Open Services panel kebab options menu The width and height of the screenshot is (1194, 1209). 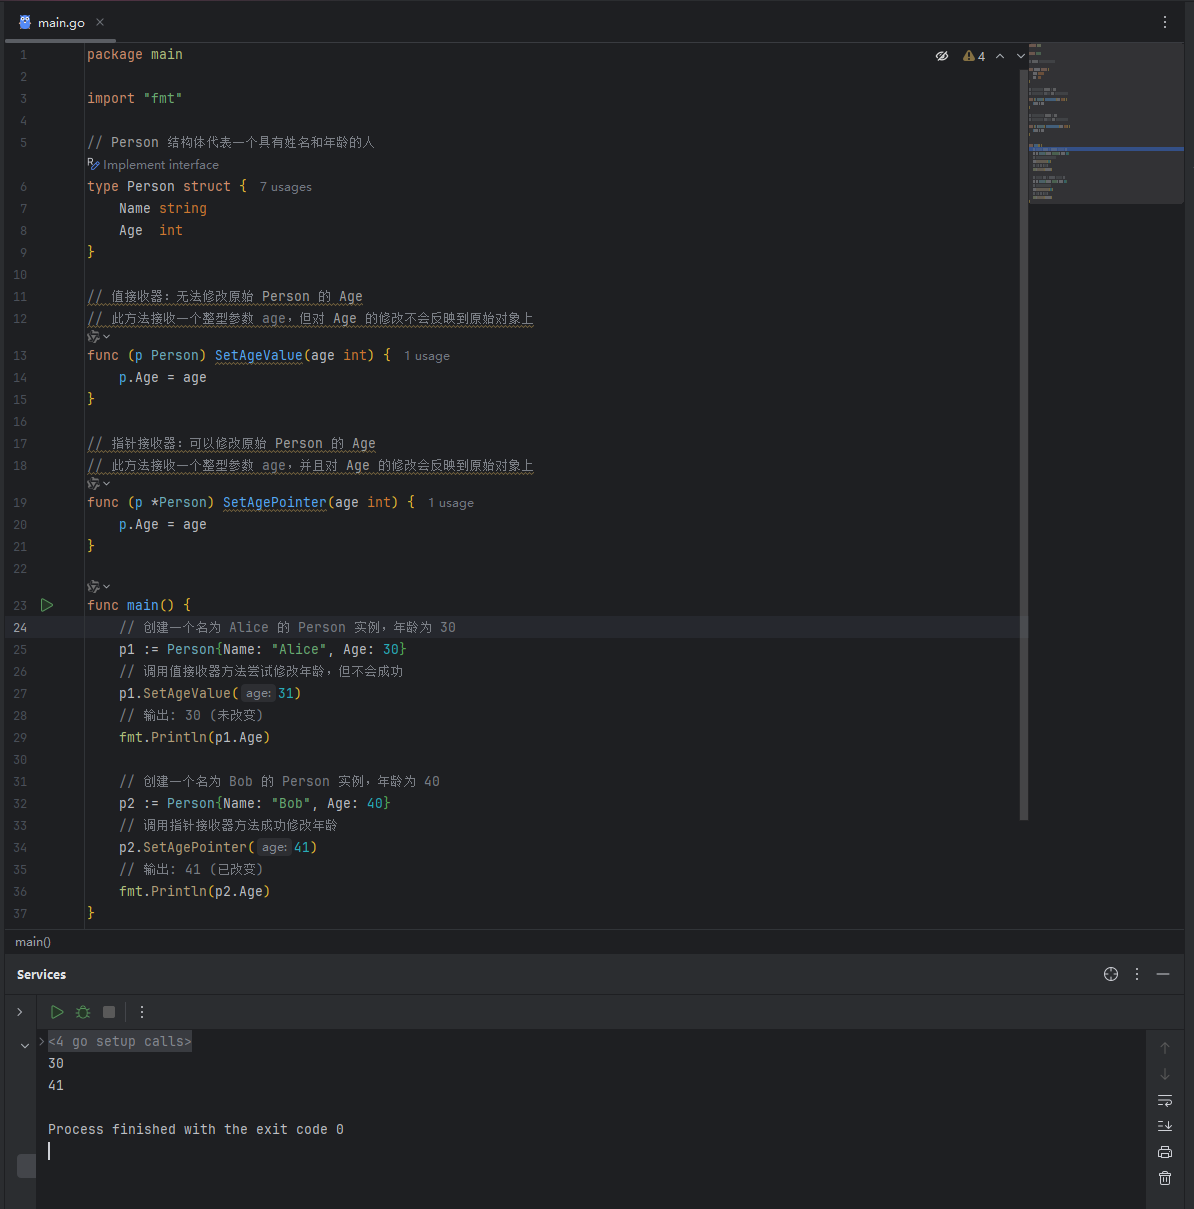[x=1137, y=974]
